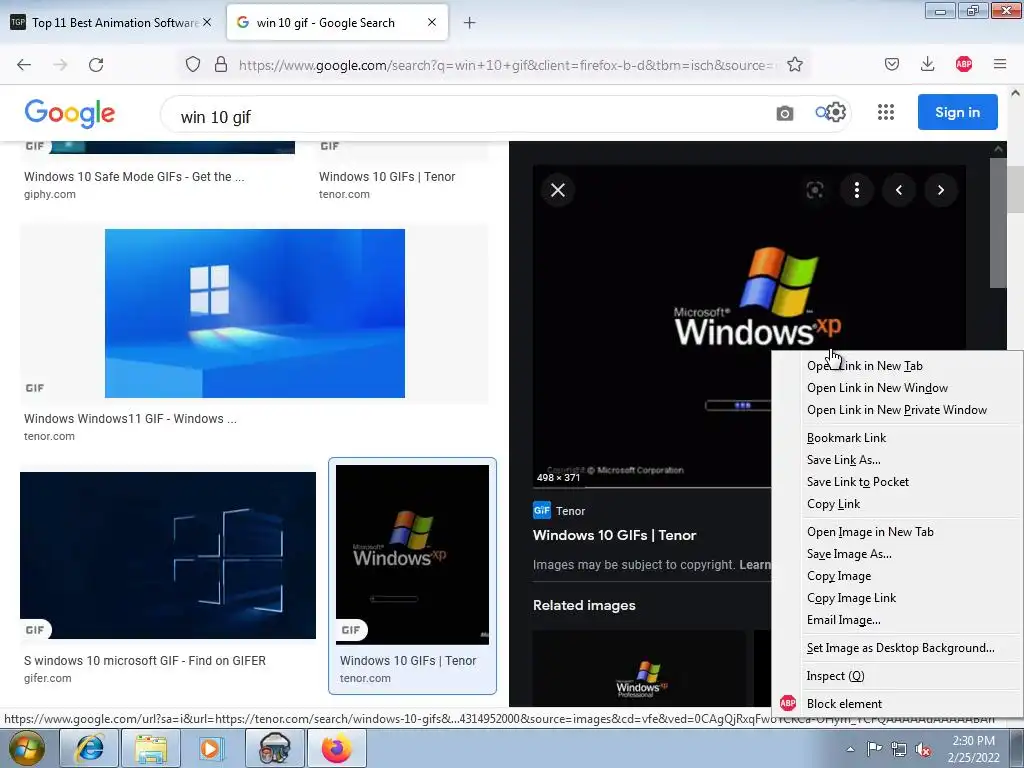Click the preview panel vertical scrollbar thumb

pos(998,222)
